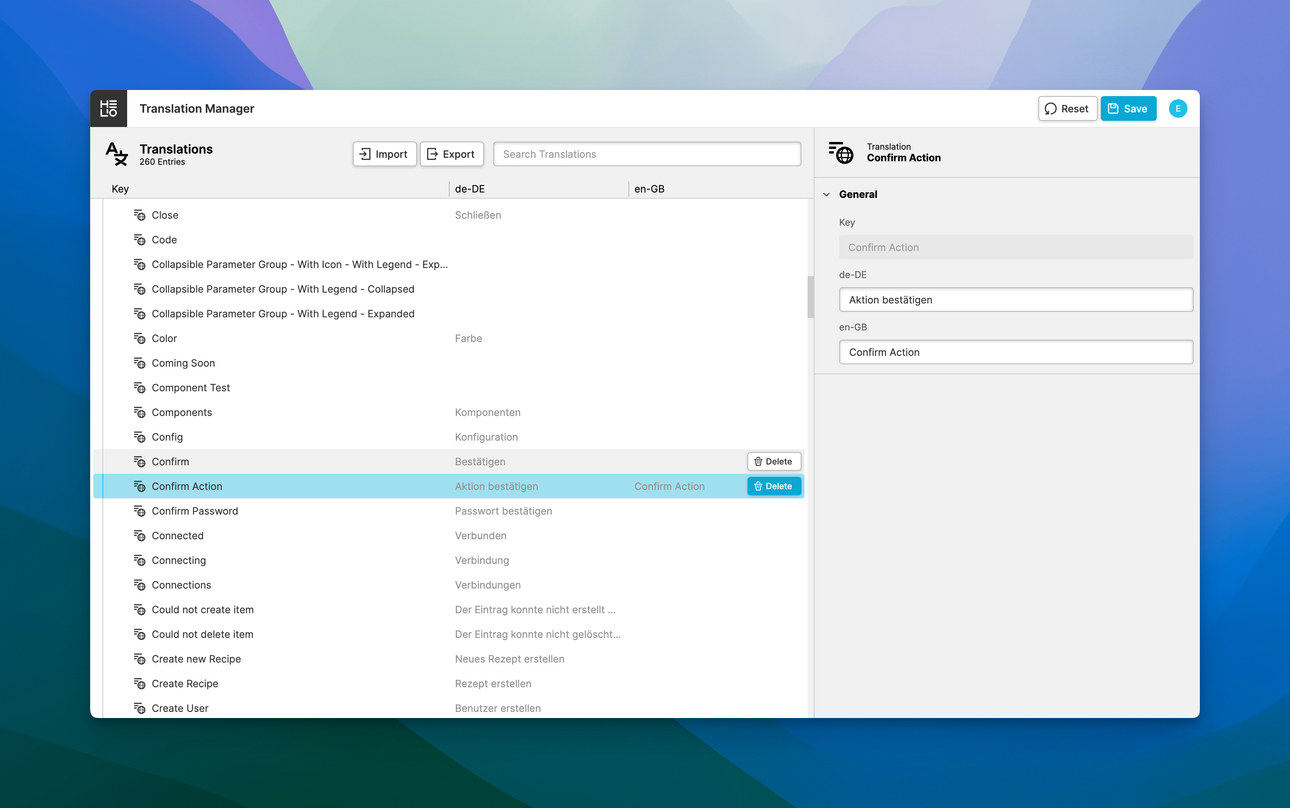Edit the en-GB field in the General section
This screenshot has width=1290, height=808.
[1015, 352]
